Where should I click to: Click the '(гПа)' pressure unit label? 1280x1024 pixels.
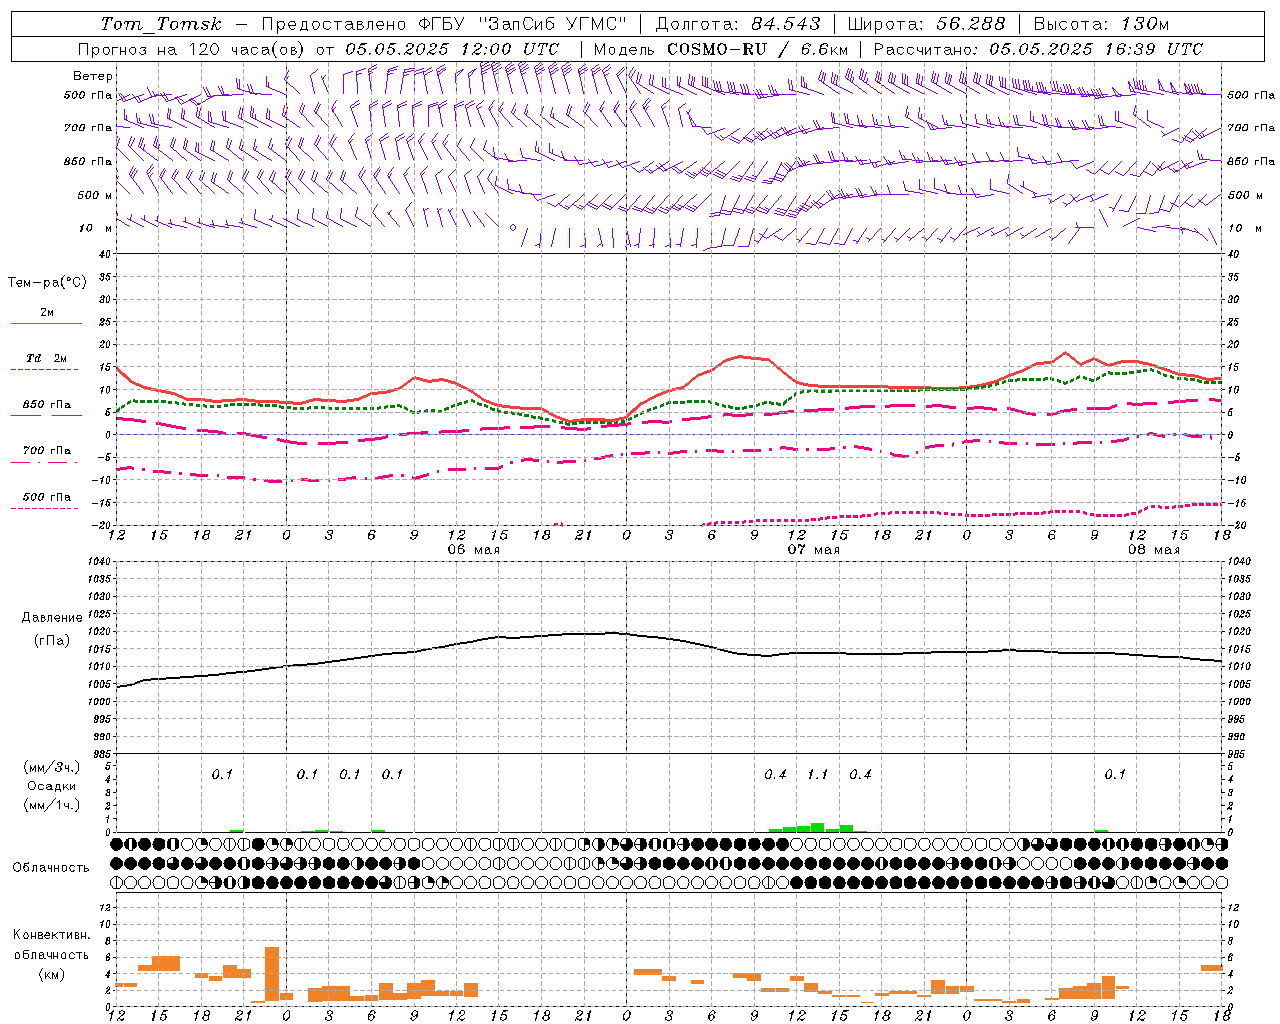[52, 640]
